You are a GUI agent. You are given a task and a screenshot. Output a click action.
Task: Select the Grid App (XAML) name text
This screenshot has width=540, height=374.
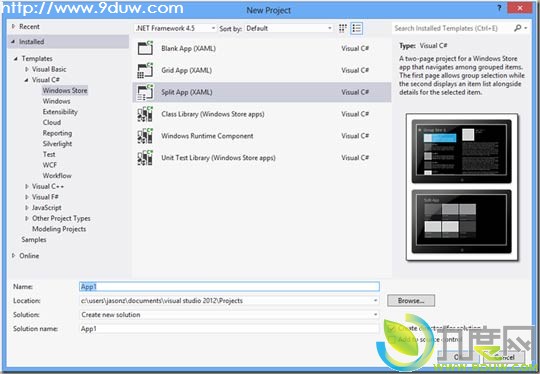[186, 70]
